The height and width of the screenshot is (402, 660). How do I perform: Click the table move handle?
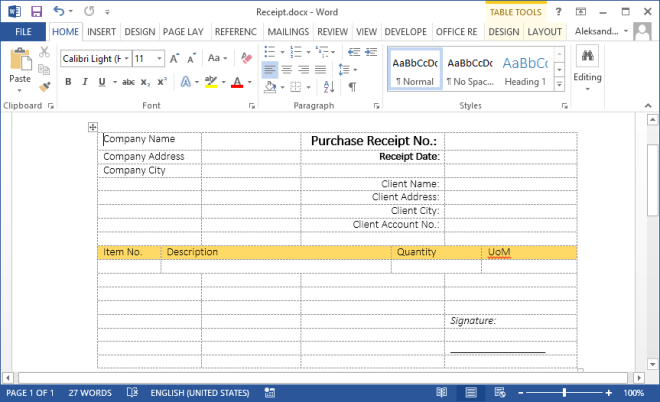pyautogui.click(x=93, y=127)
